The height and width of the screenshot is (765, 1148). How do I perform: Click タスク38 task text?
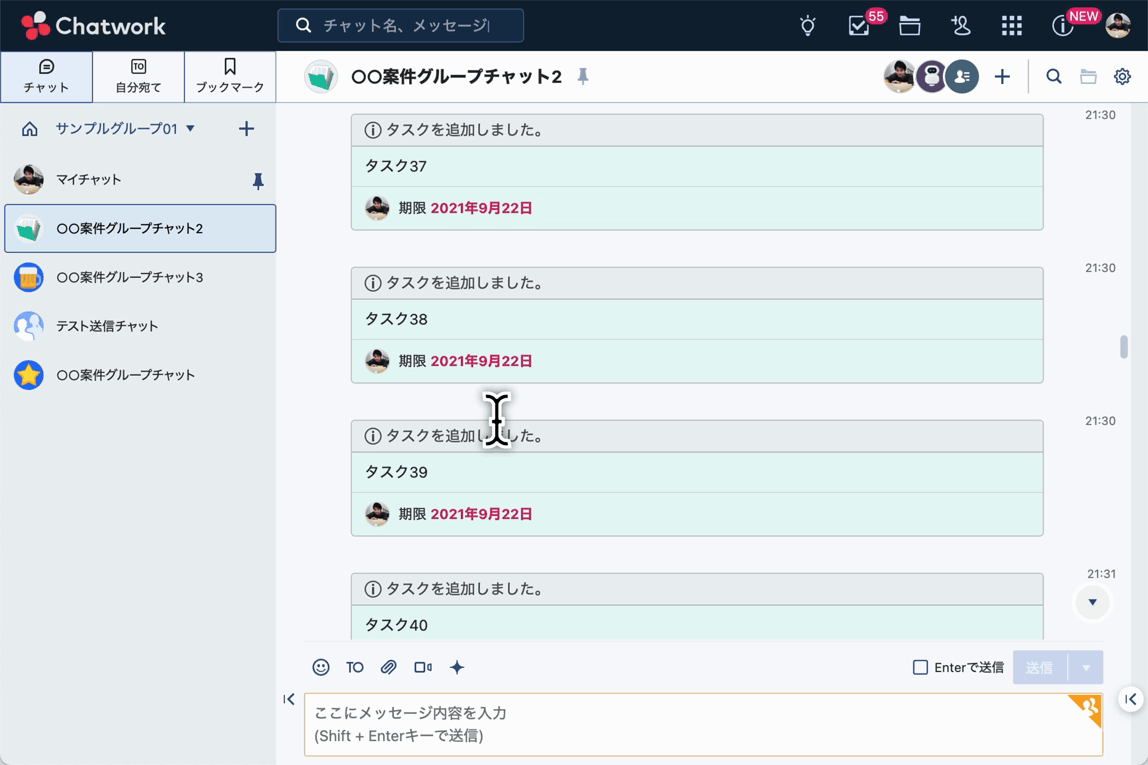(x=396, y=319)
